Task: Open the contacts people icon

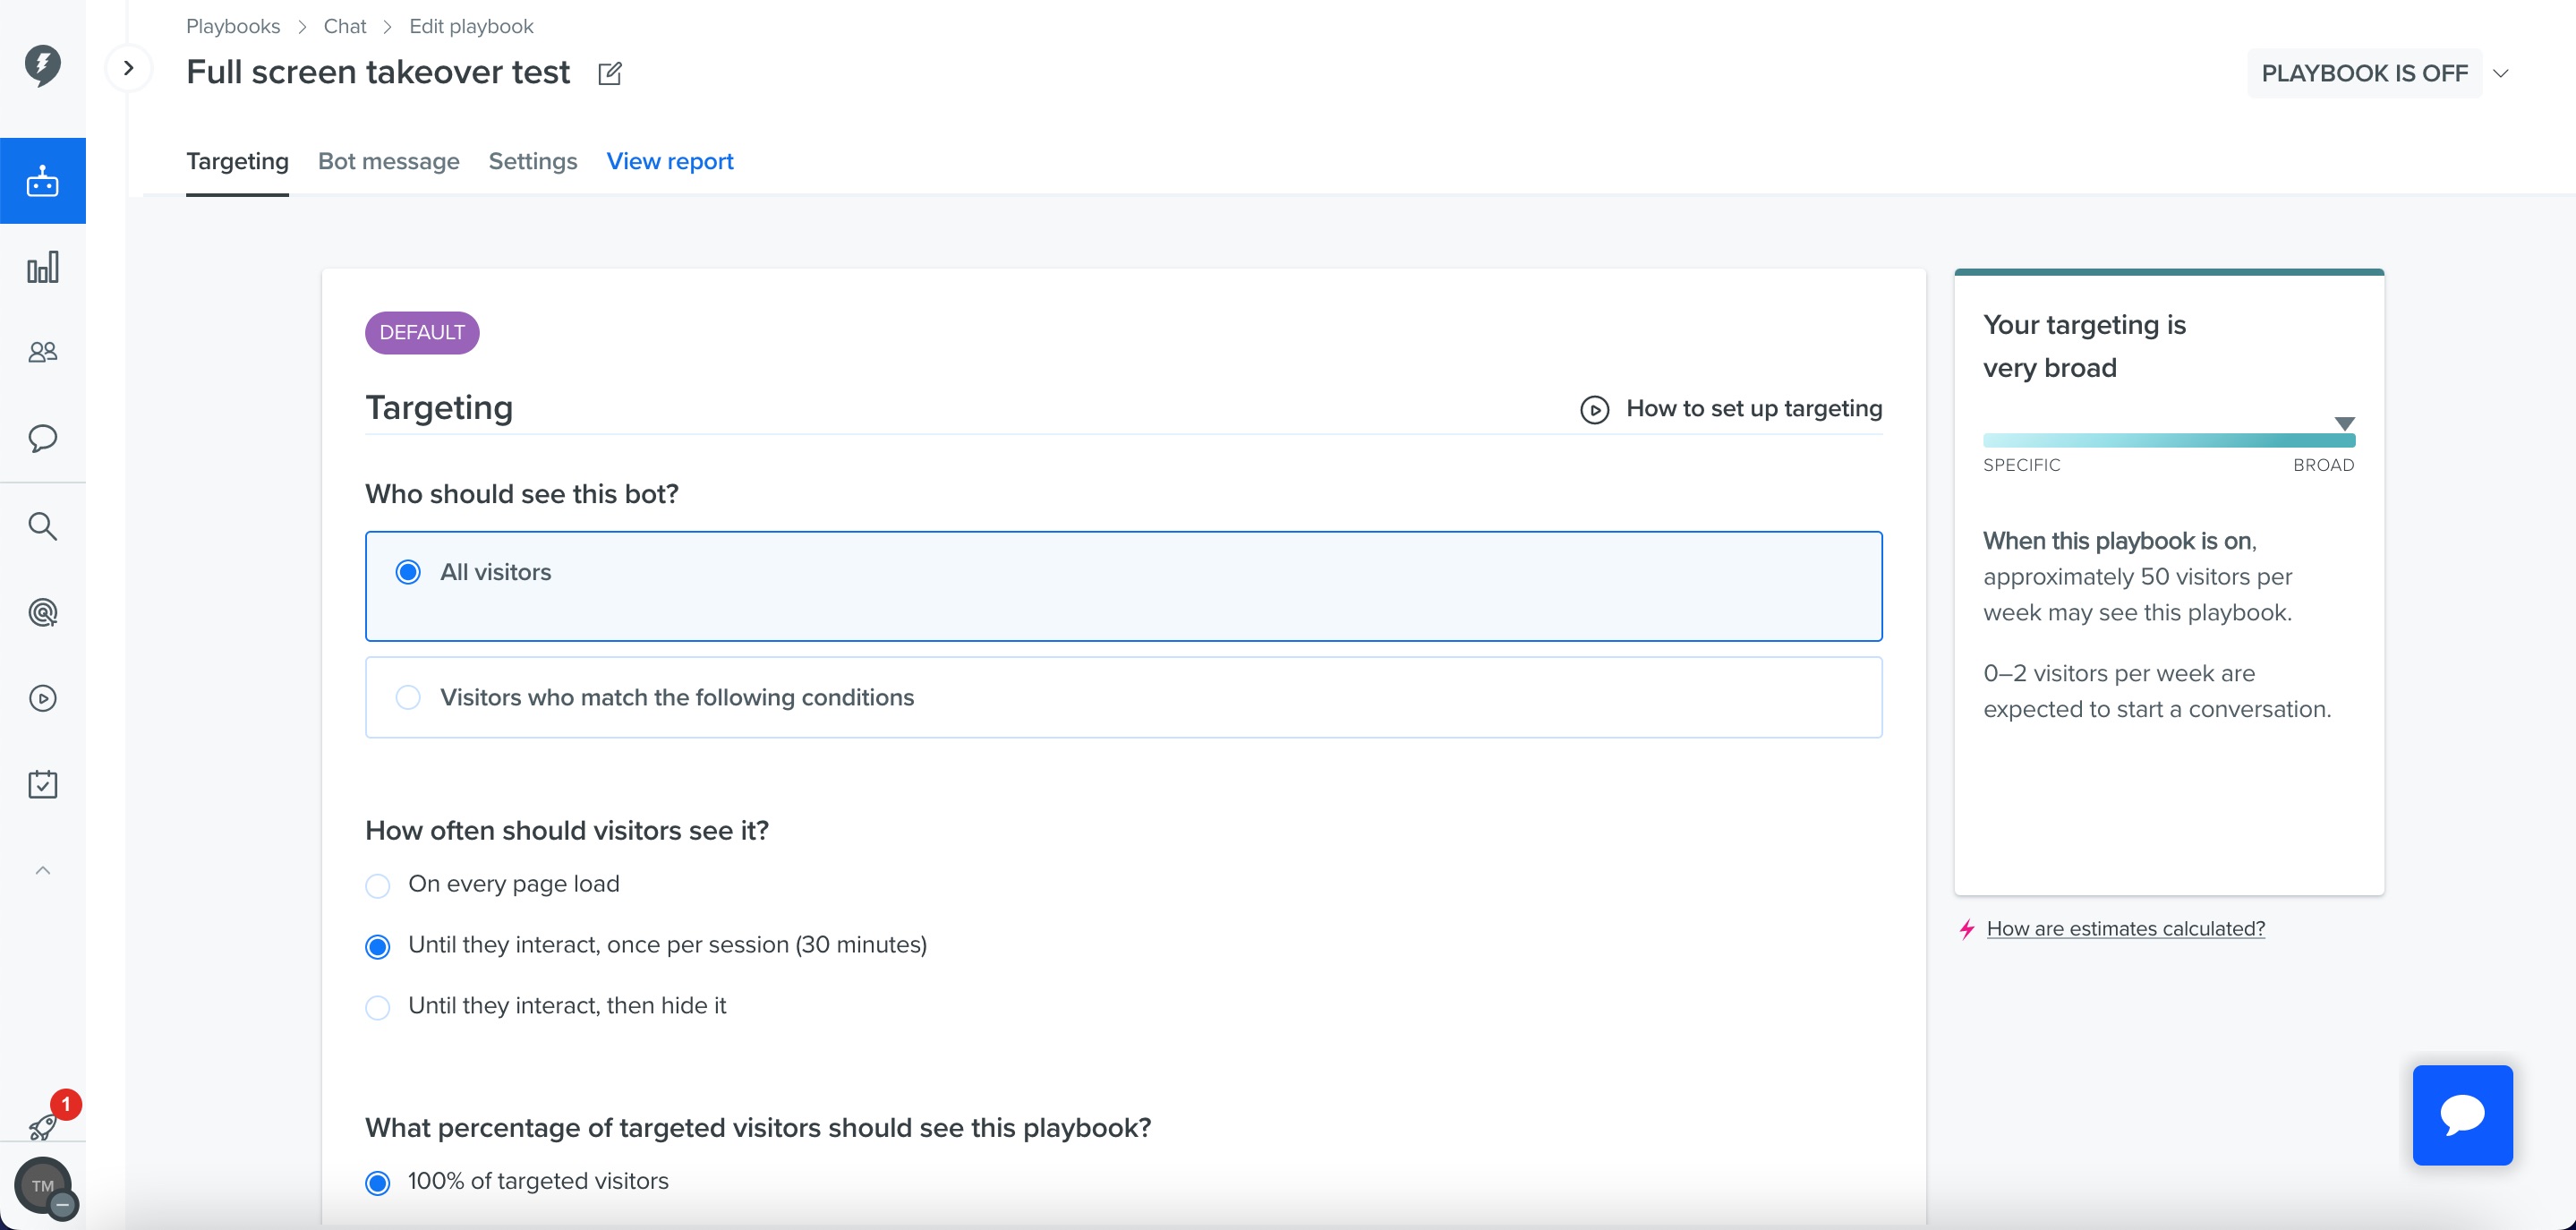Action: (42, 352)
